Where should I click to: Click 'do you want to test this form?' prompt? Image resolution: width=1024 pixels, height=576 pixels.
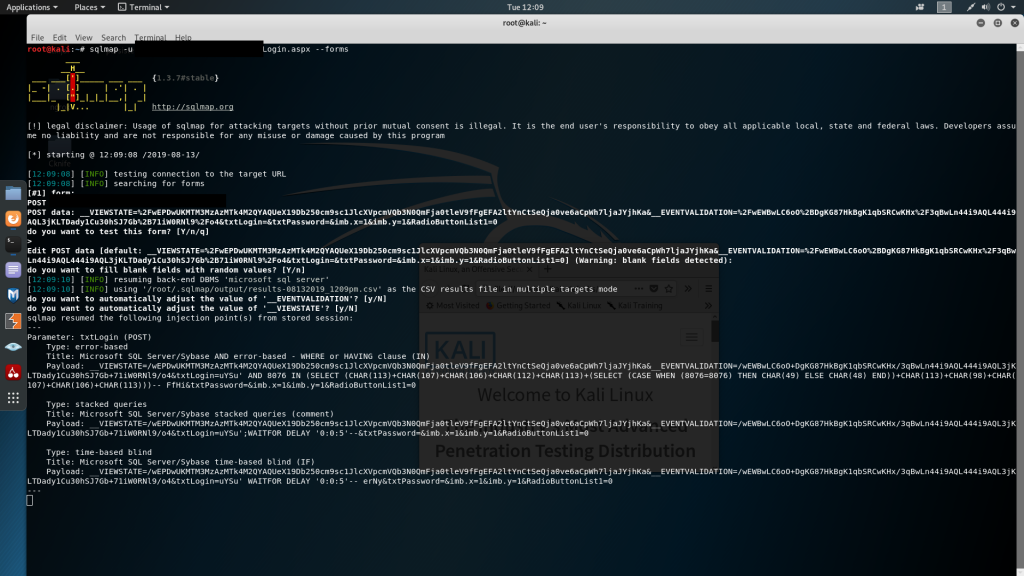coord(118,231)
